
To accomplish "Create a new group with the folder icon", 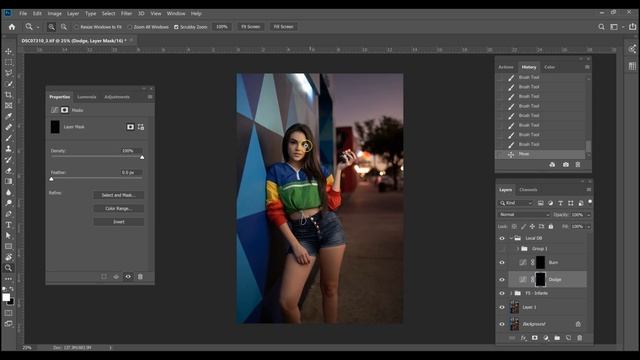I will (x=557, y=338).
